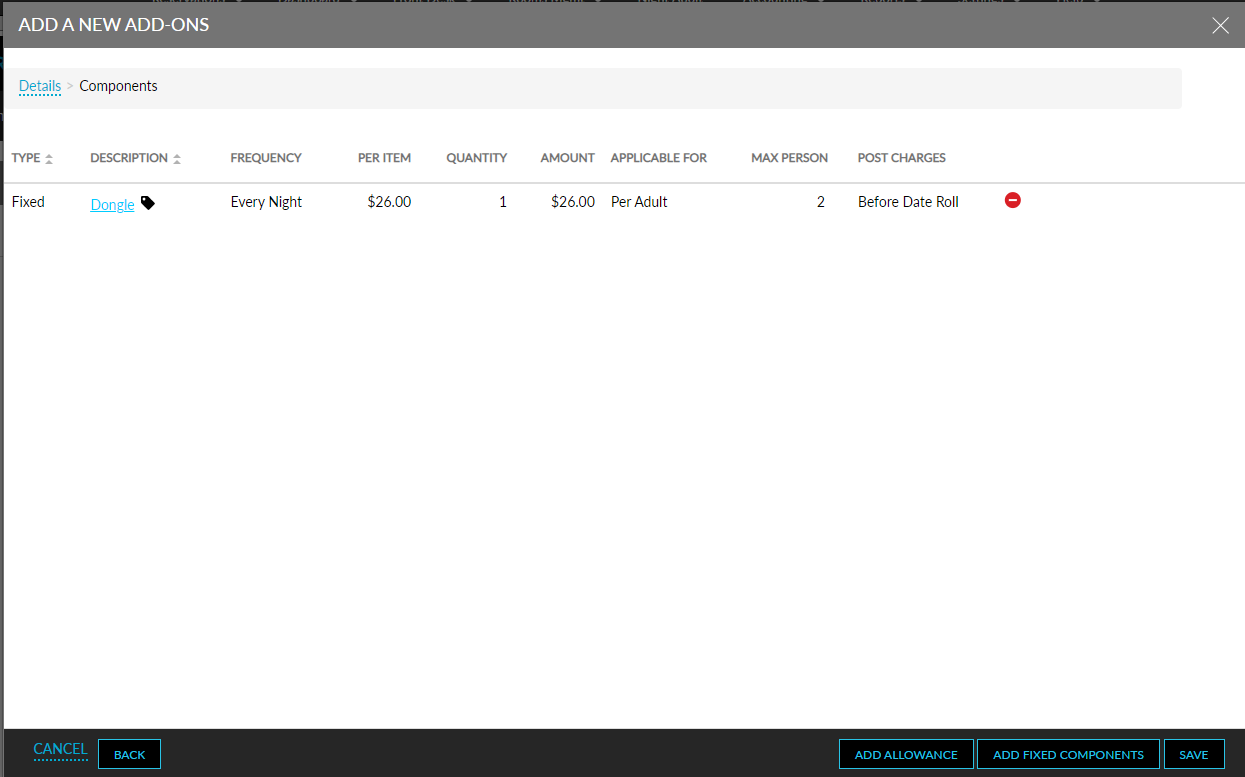Click ADD FIXED COMPONENTS
The height and width of the screenshot is (777, 1245).
(x=1068, y=754)
